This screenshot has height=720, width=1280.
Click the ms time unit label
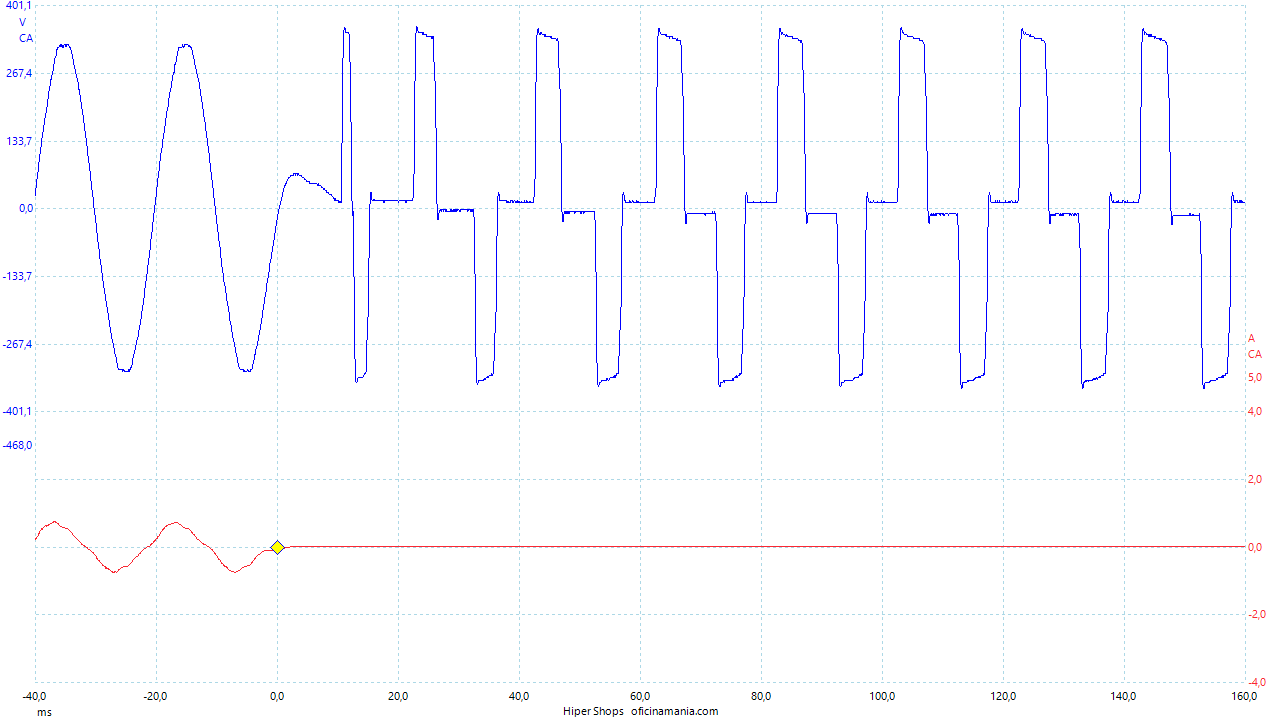44,712
